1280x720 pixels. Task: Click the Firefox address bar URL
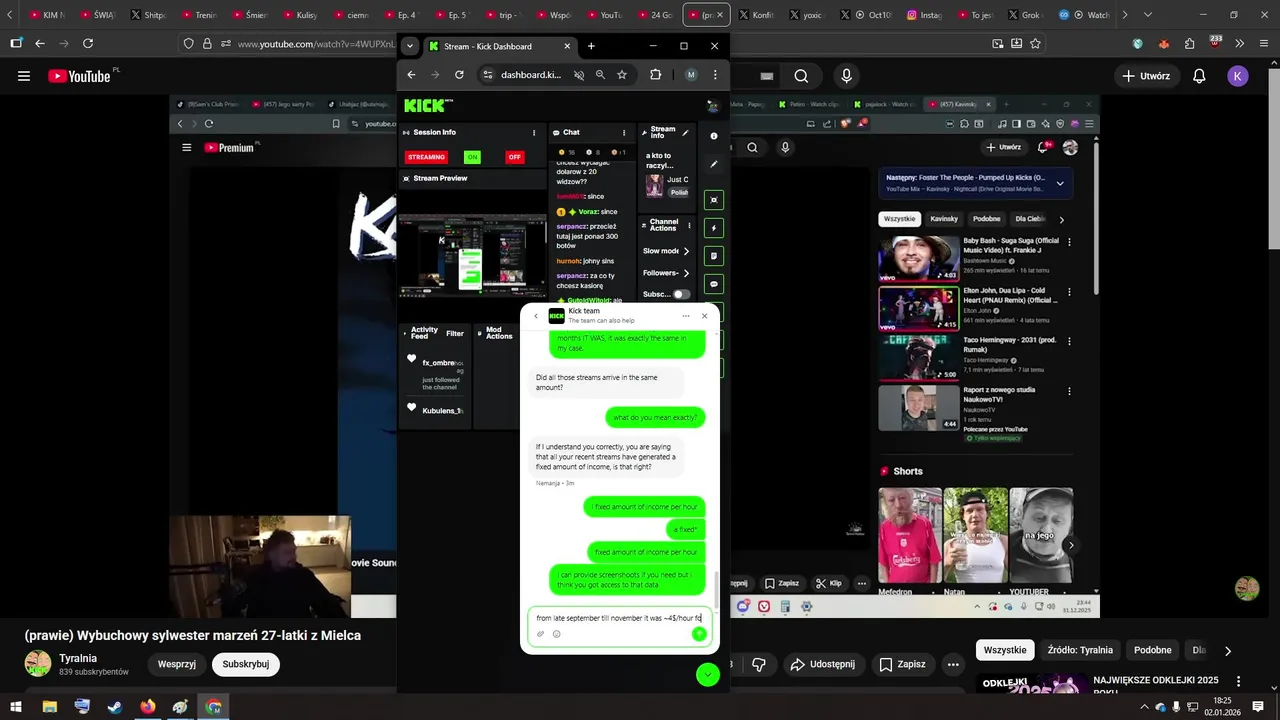tap(317, 44)
